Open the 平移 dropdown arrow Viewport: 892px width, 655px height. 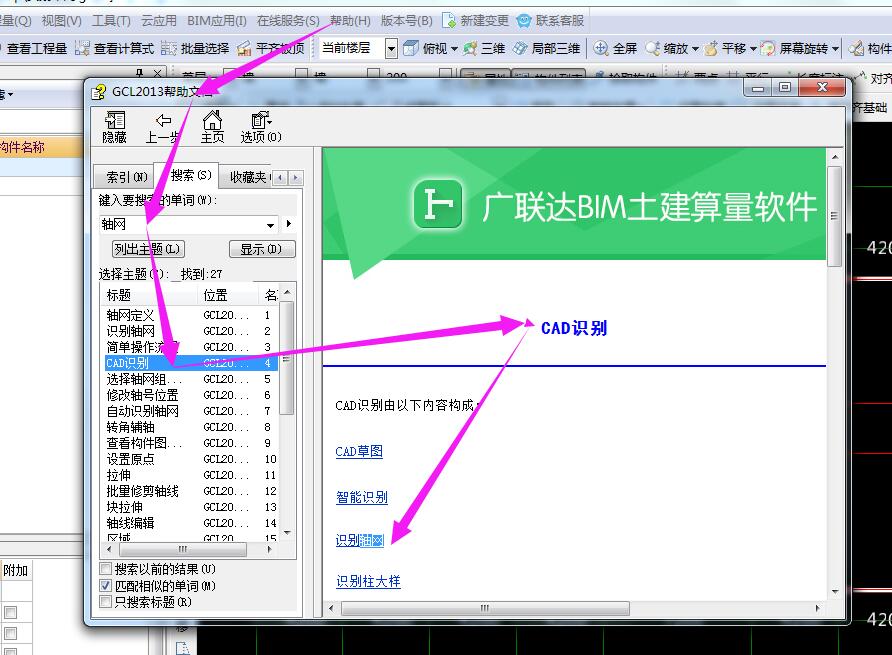tap(753, 49)
